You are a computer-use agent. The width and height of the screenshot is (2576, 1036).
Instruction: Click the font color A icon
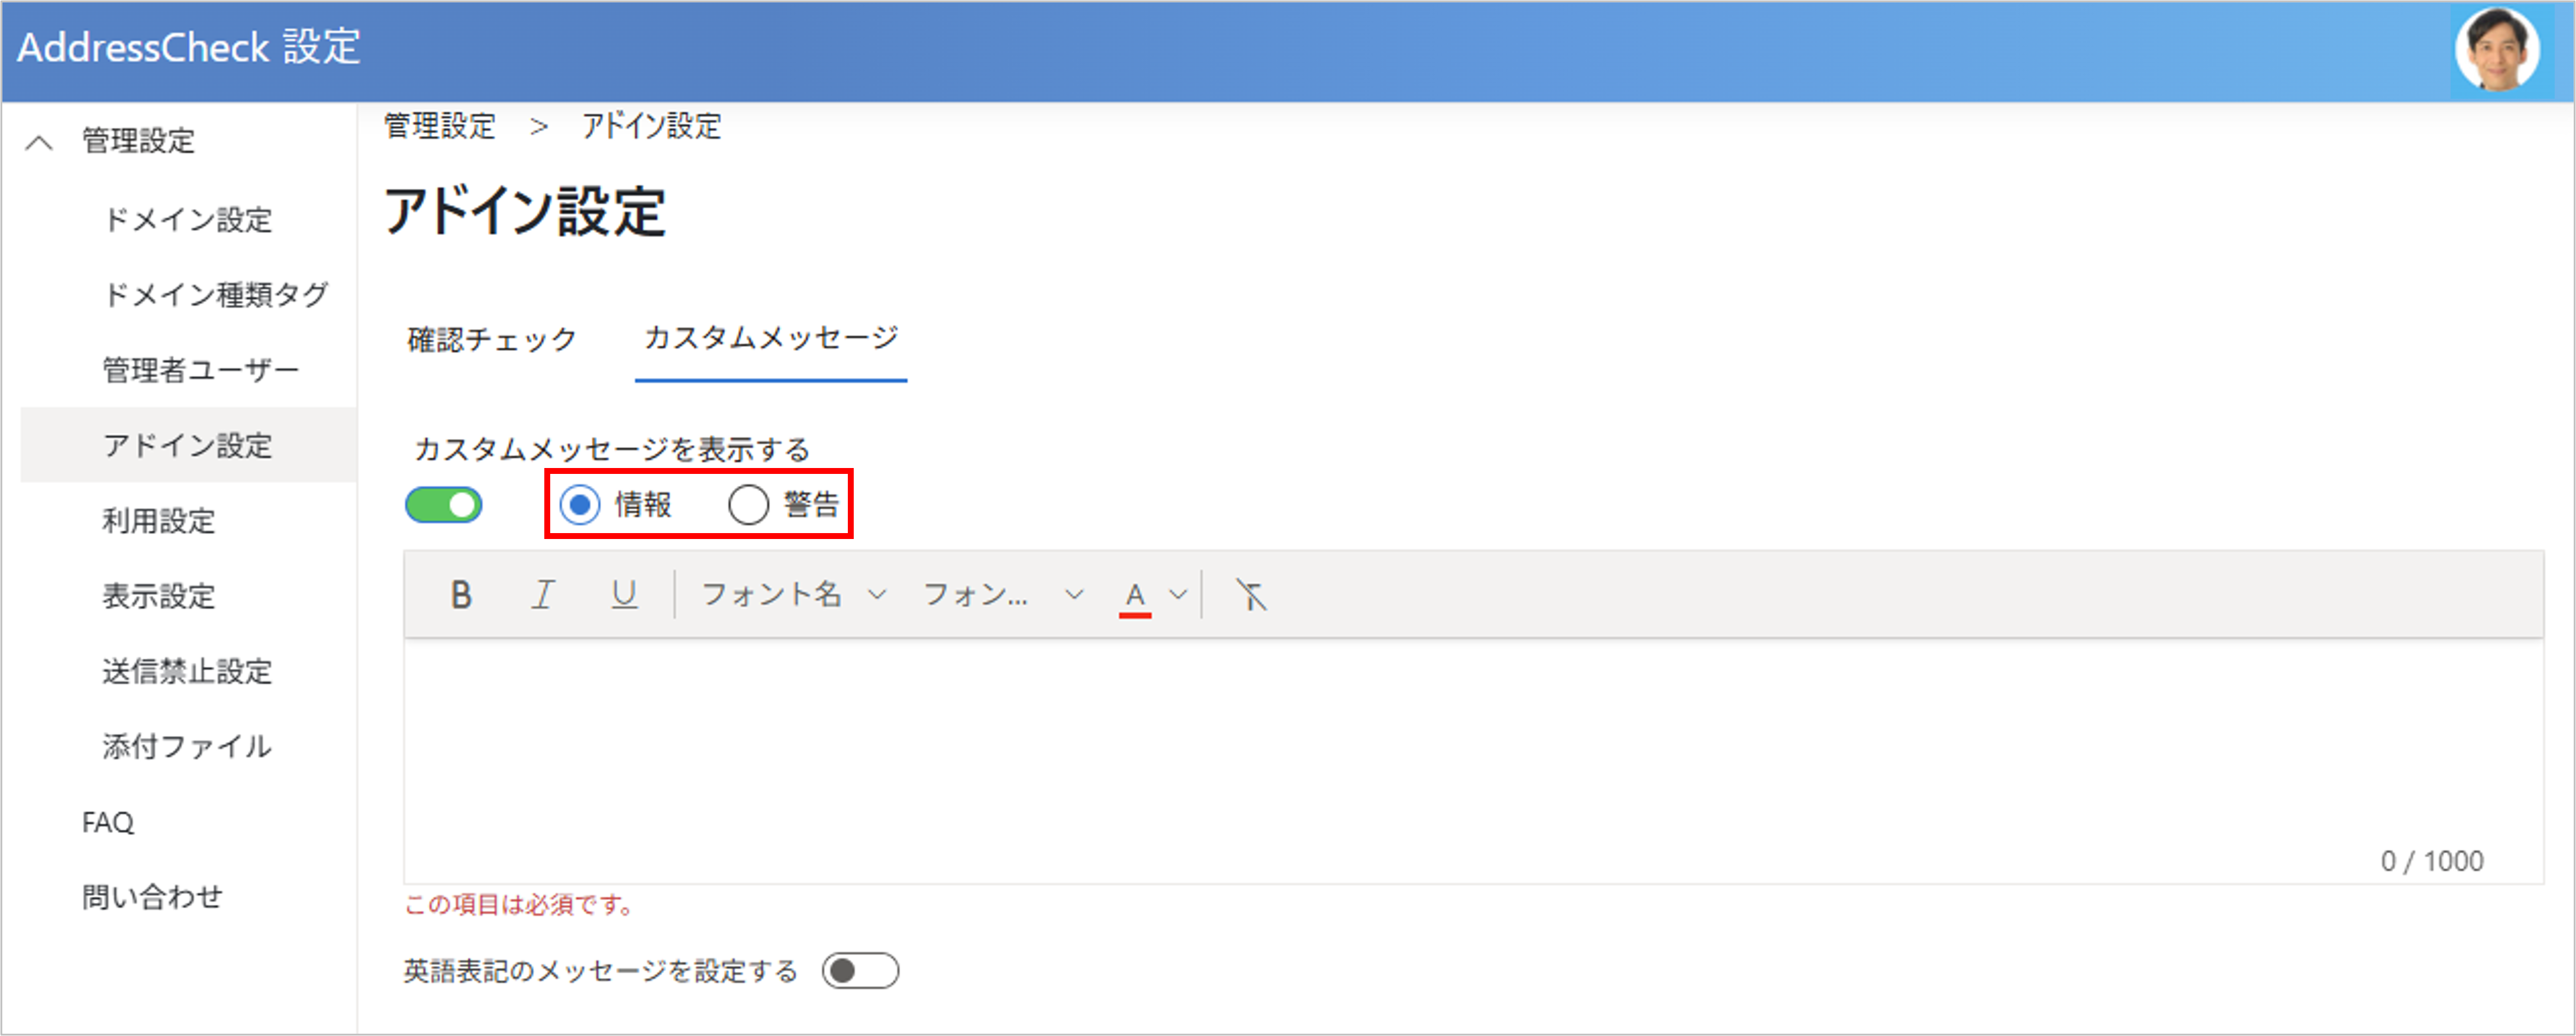click(x=1134, y=595)
